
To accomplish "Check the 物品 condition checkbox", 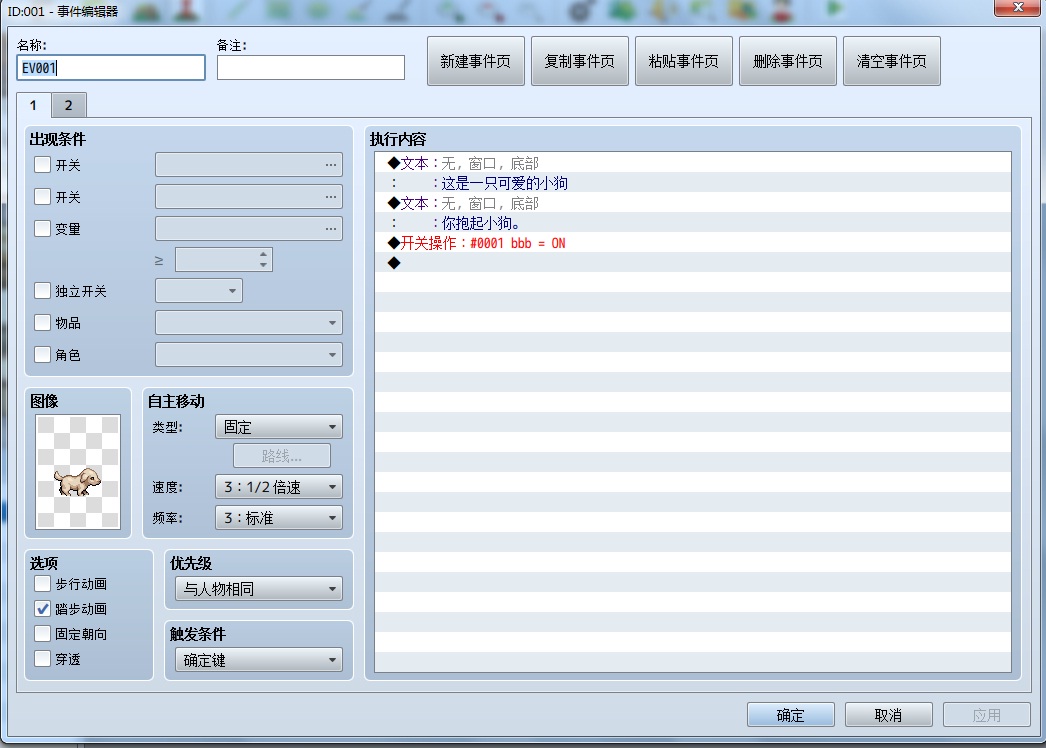I will click(x=42, y=323).
